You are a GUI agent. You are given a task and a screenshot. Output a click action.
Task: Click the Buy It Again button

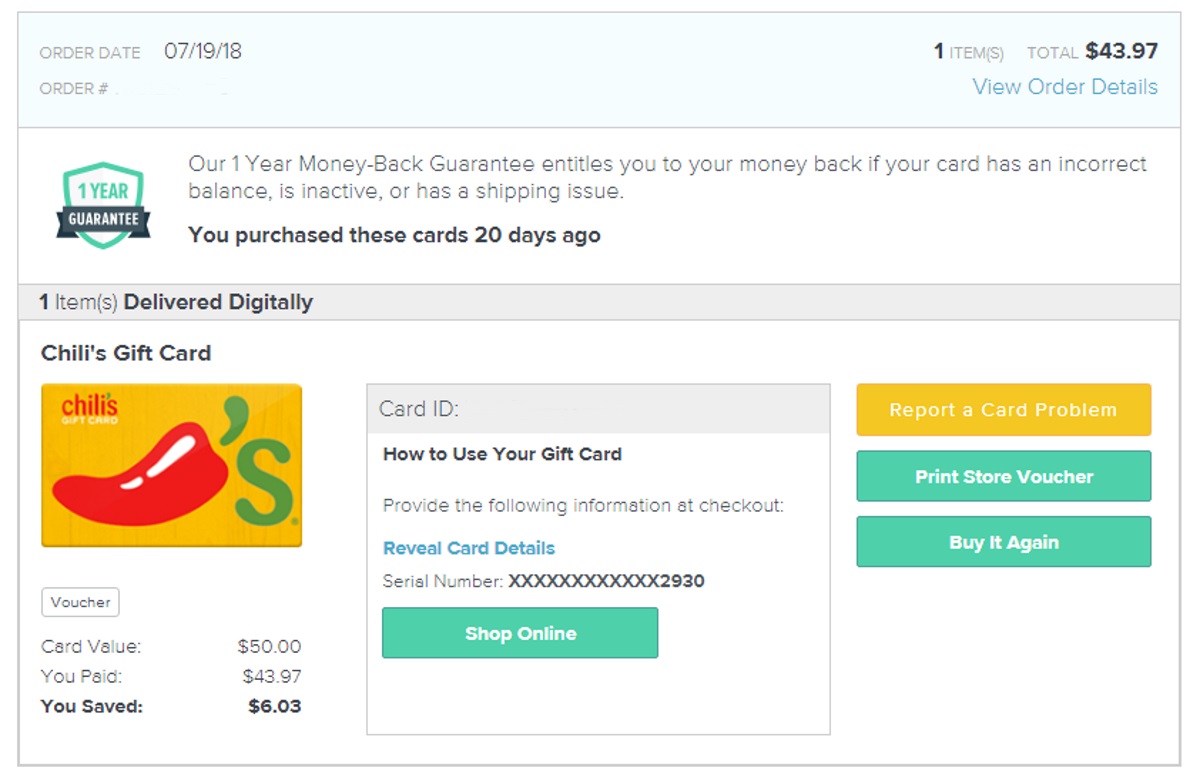pos(1003,542)
